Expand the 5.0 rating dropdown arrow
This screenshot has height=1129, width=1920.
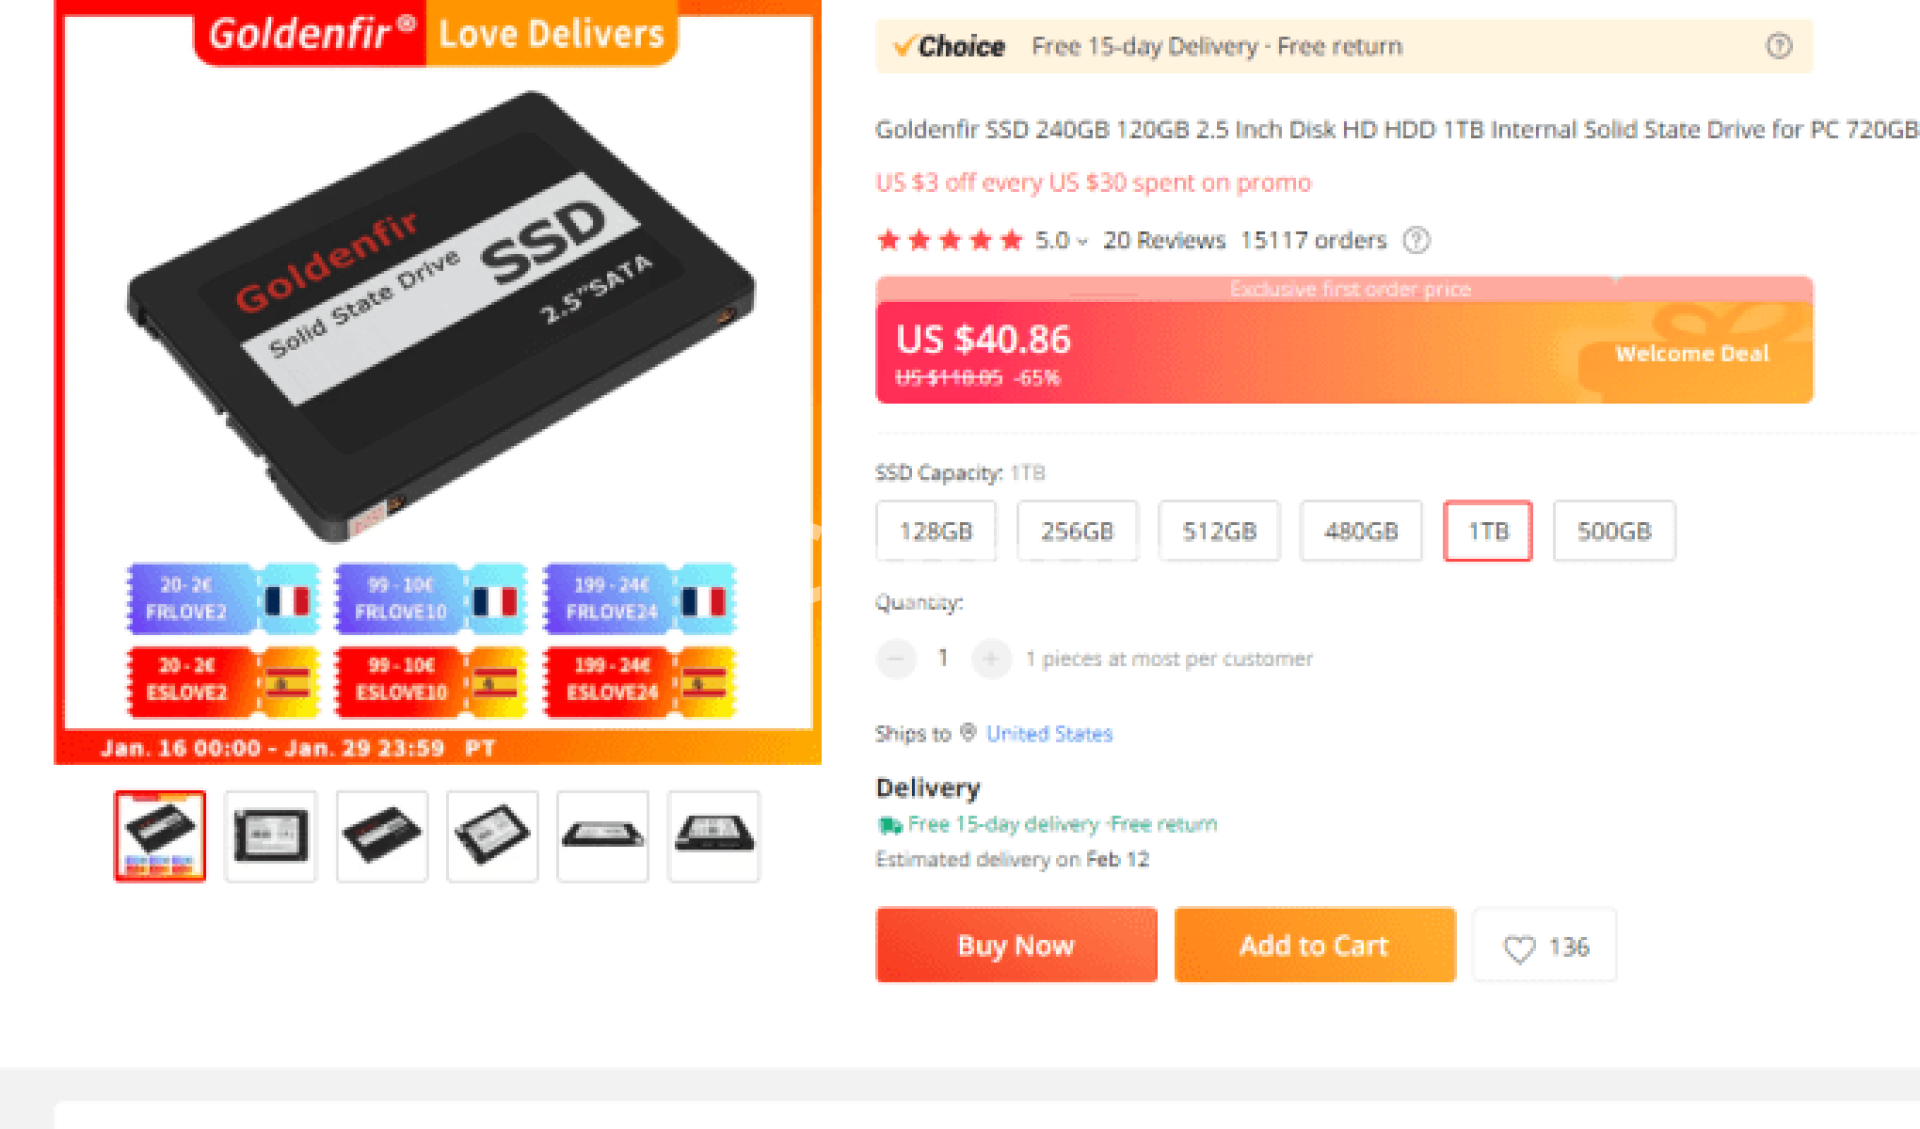pos(1082,241)
